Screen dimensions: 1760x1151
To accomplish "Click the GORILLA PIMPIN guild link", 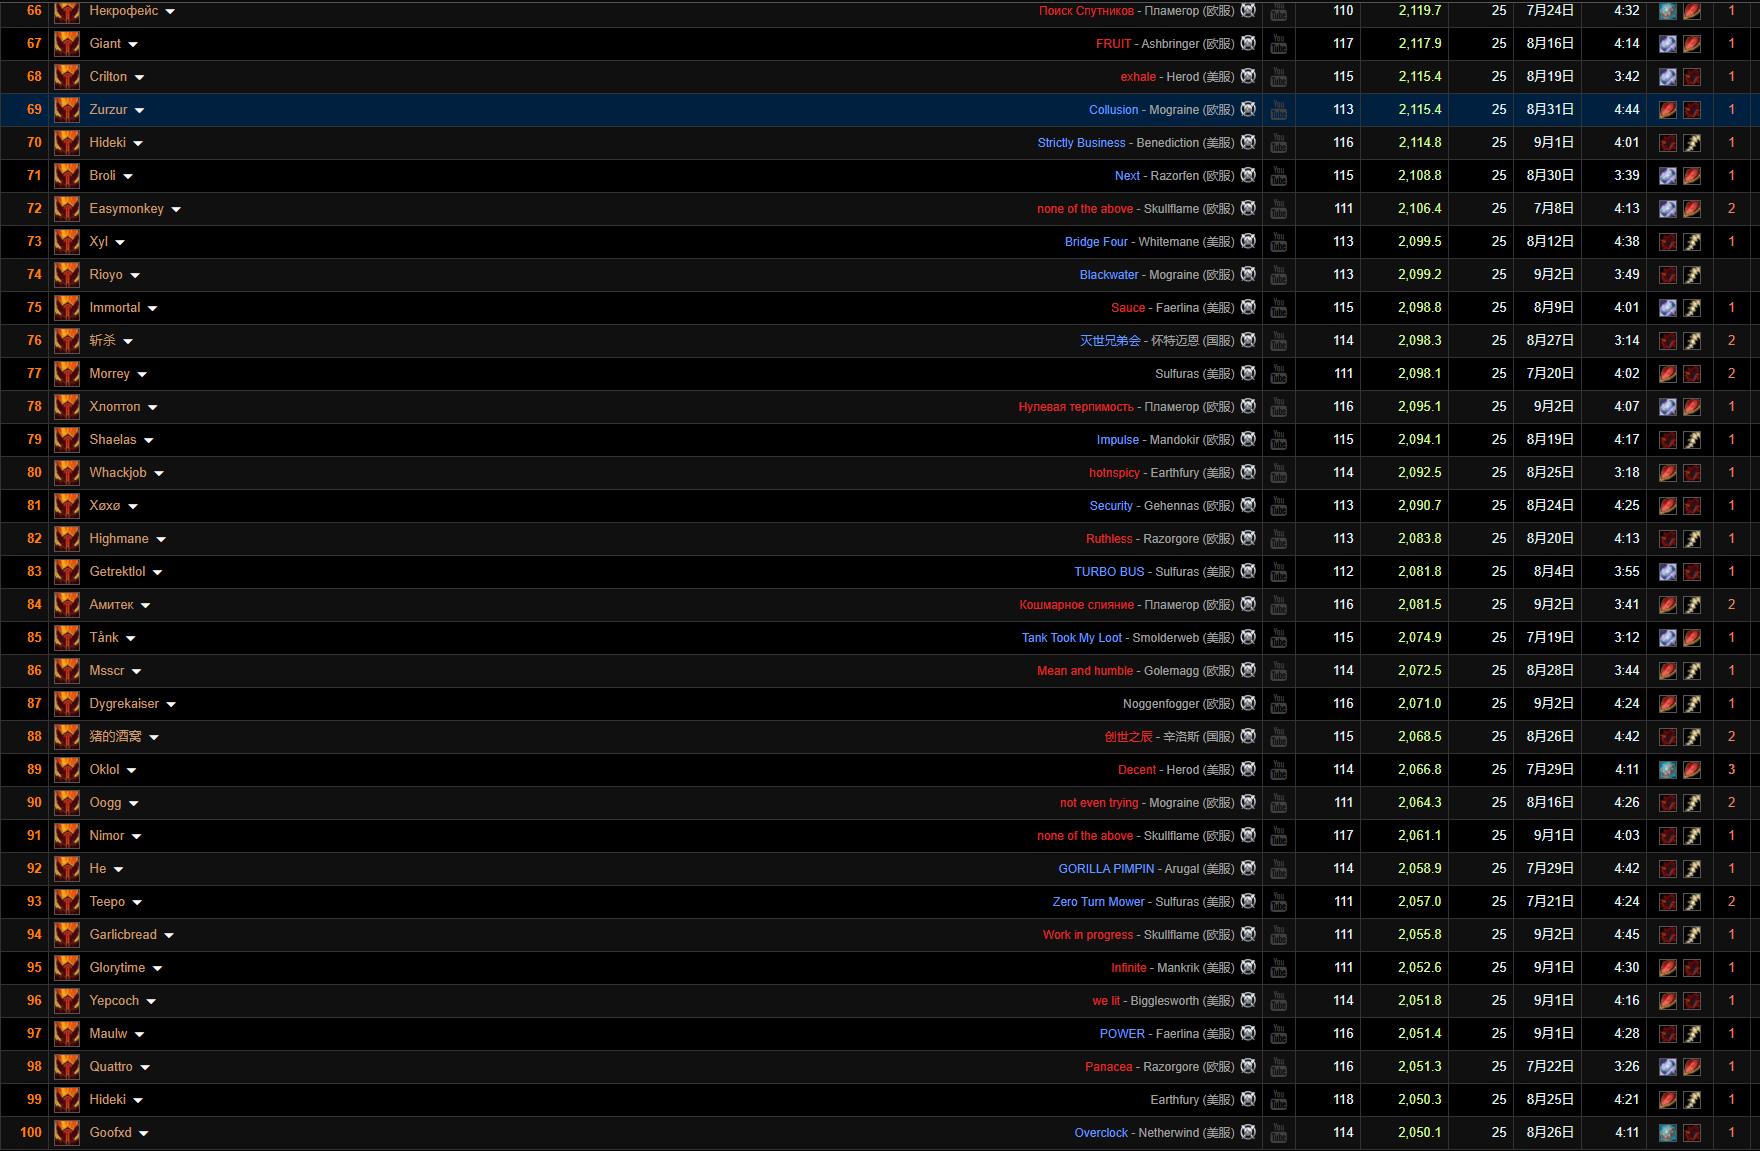I will (1105, 869).
